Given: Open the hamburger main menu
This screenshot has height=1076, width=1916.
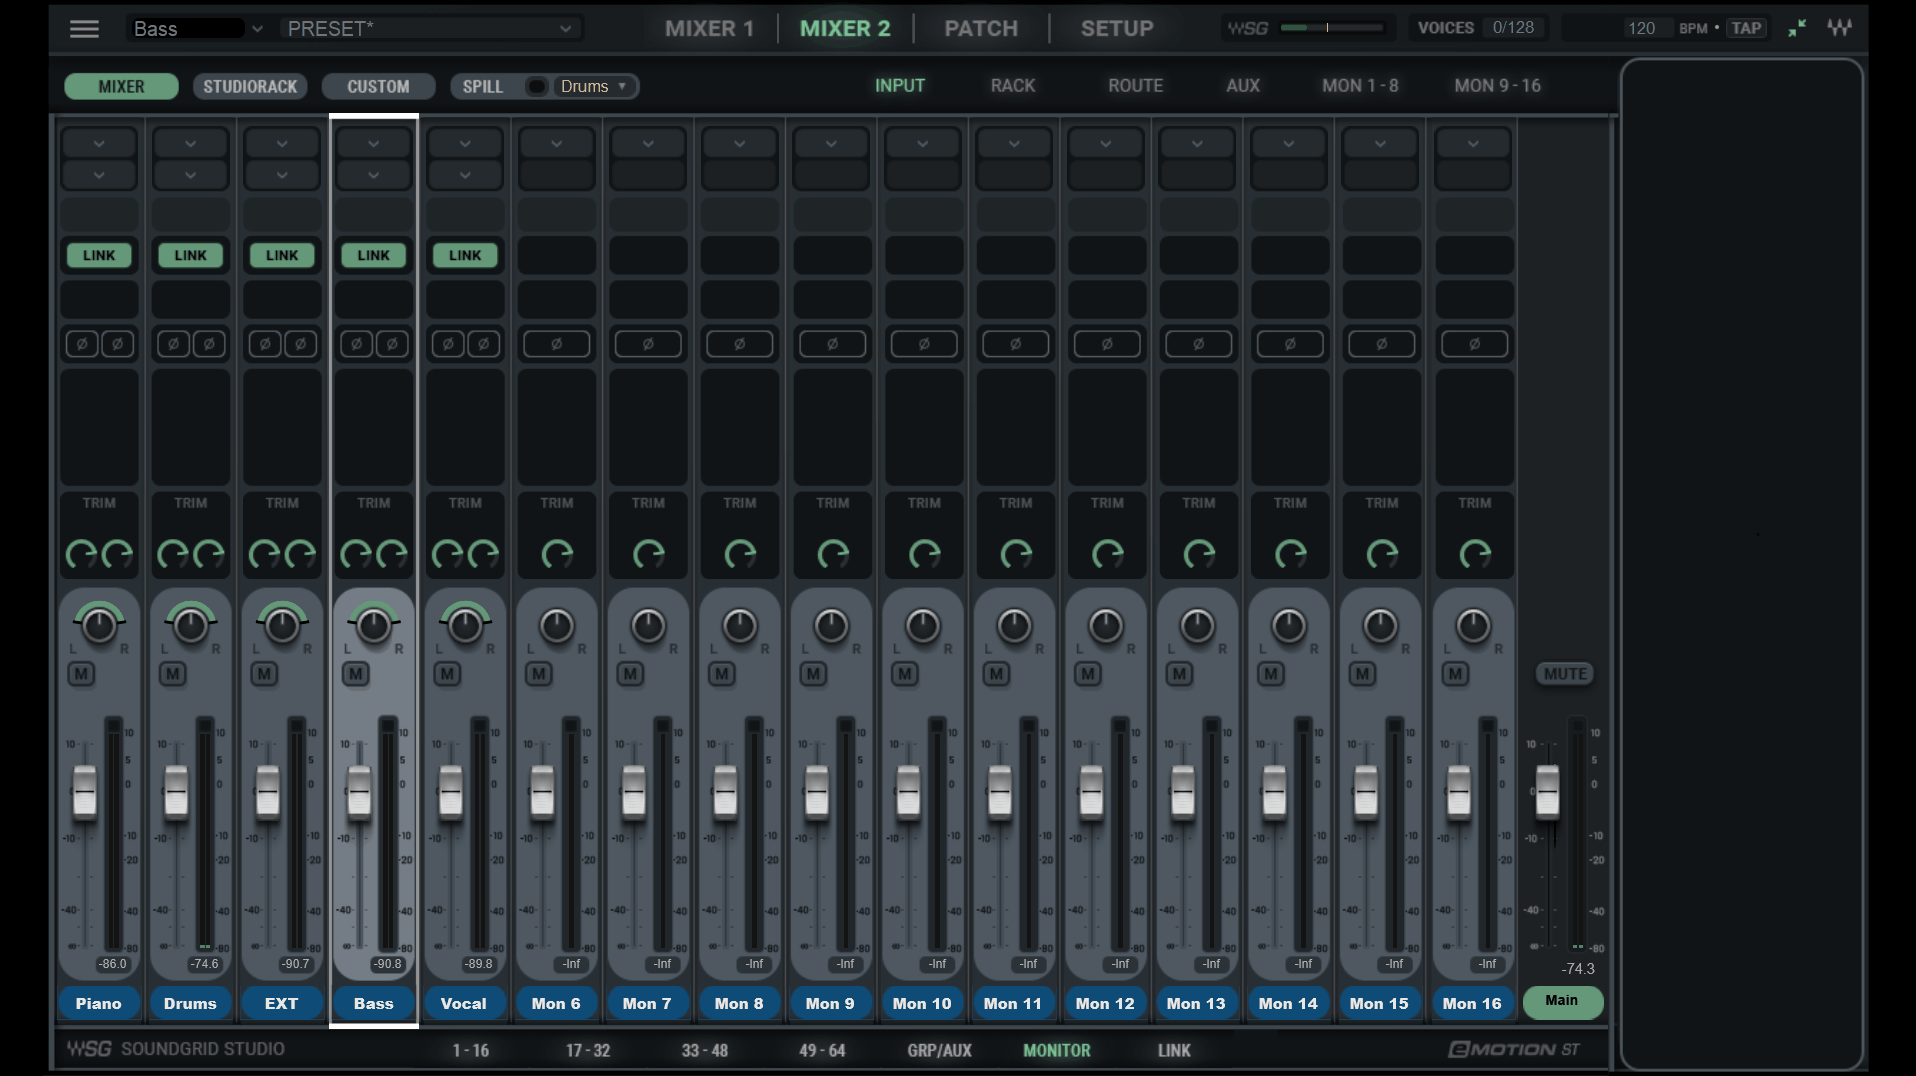Looking at the screenshot, I should click(x=84, y=29).
